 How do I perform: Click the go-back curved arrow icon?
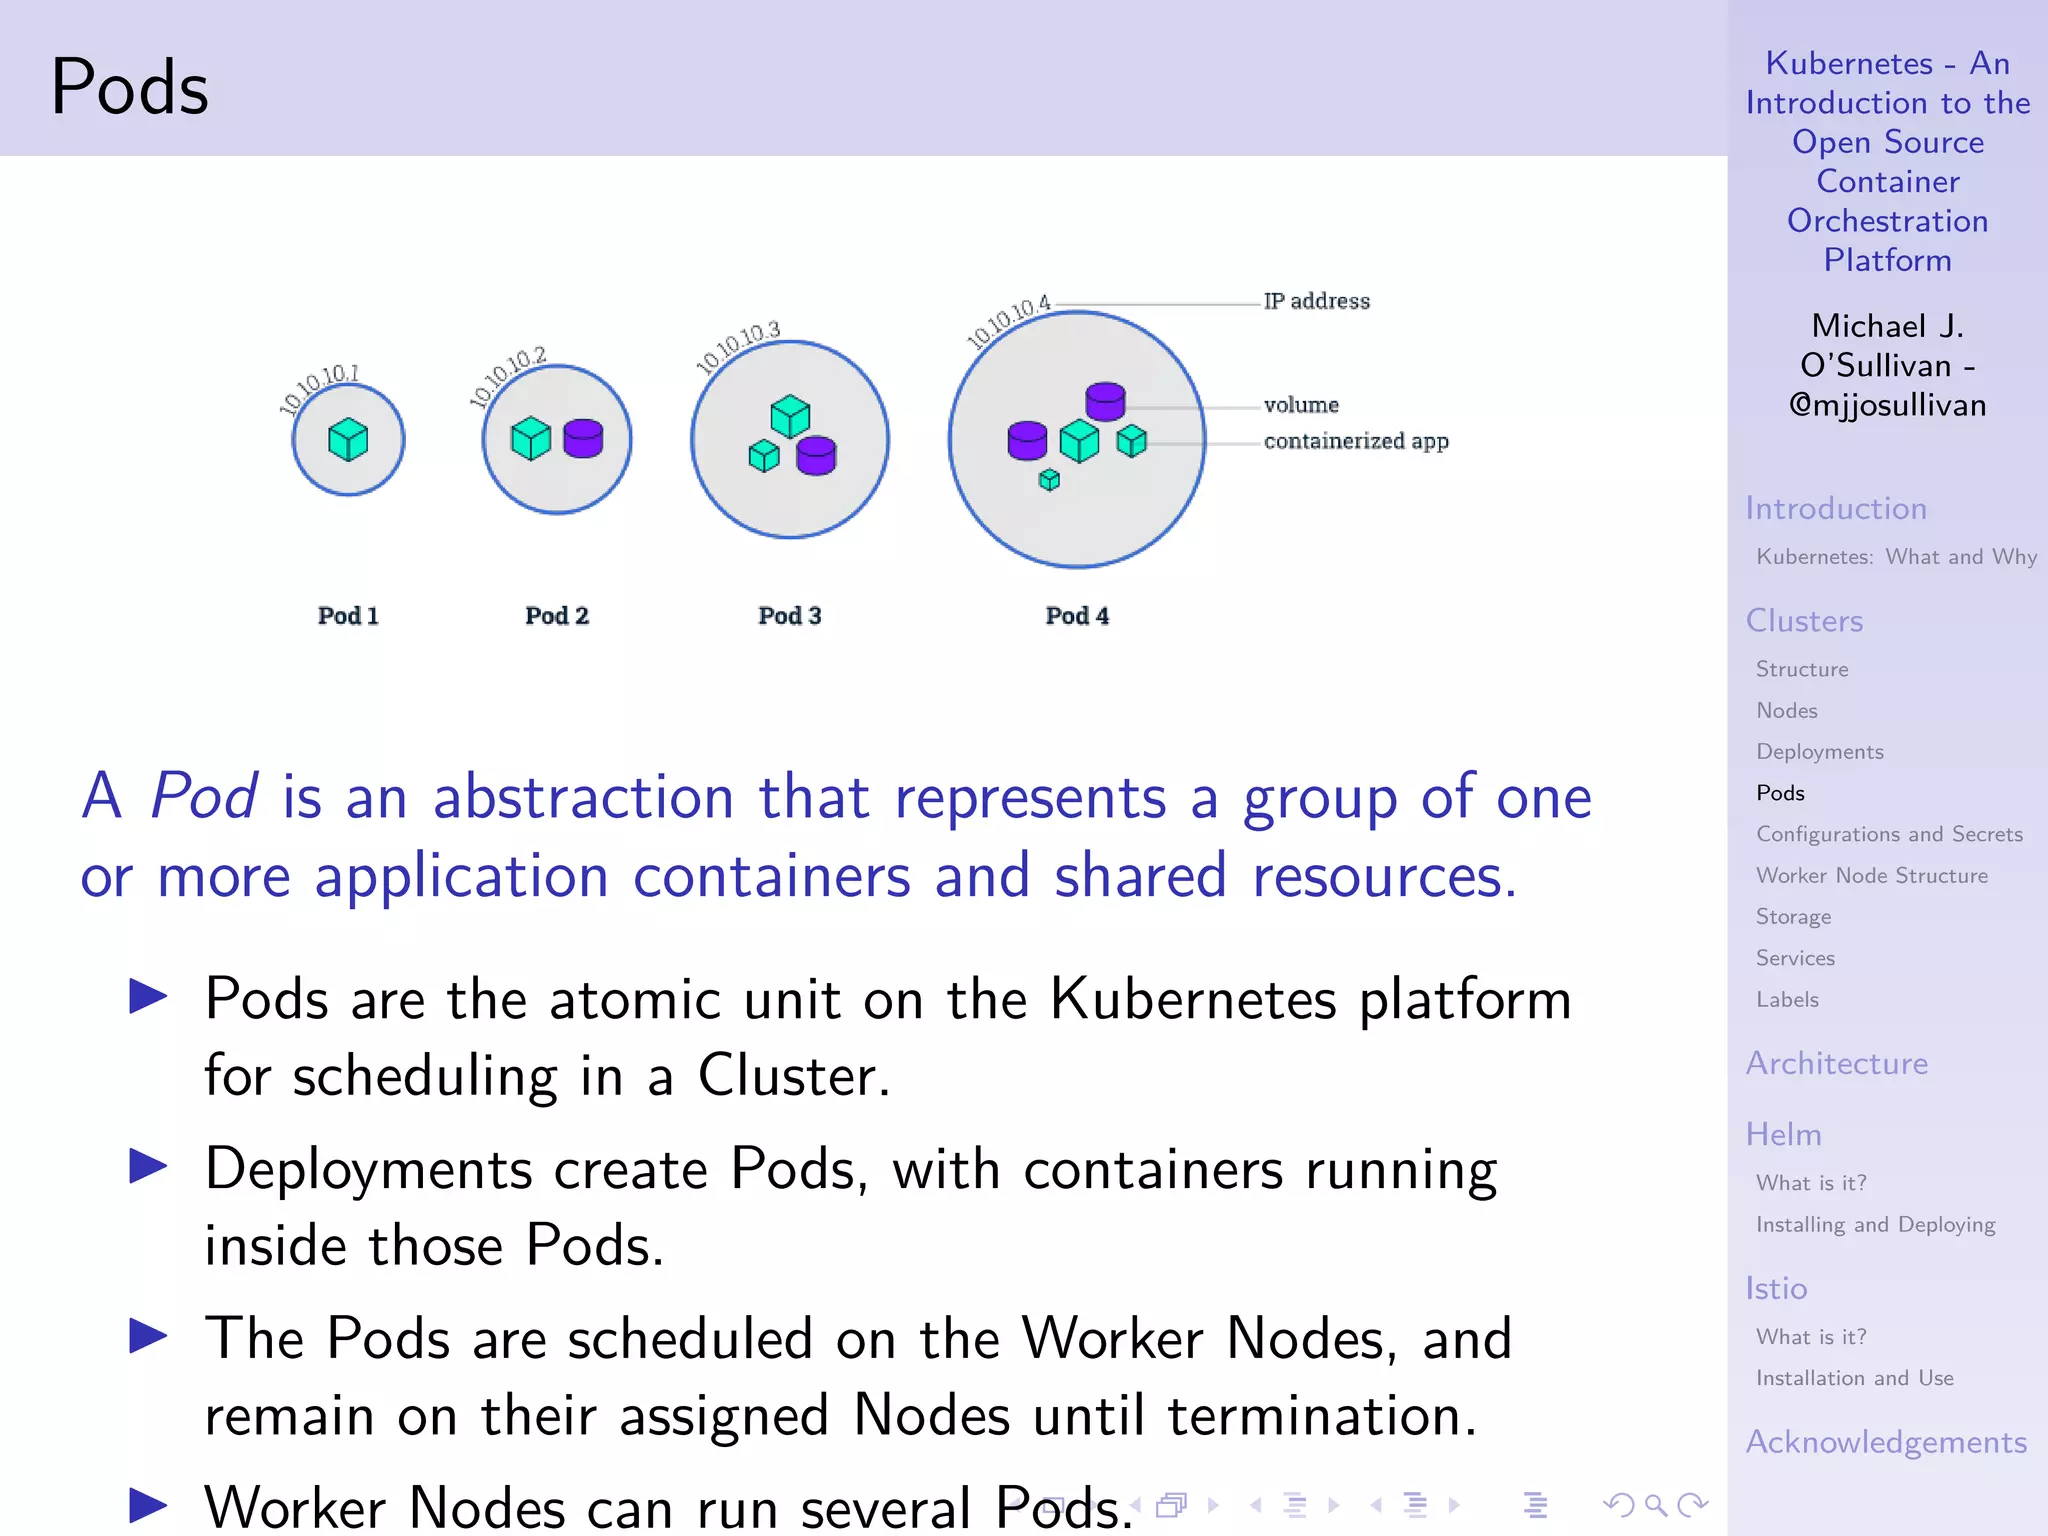tap(1618, 1505)
